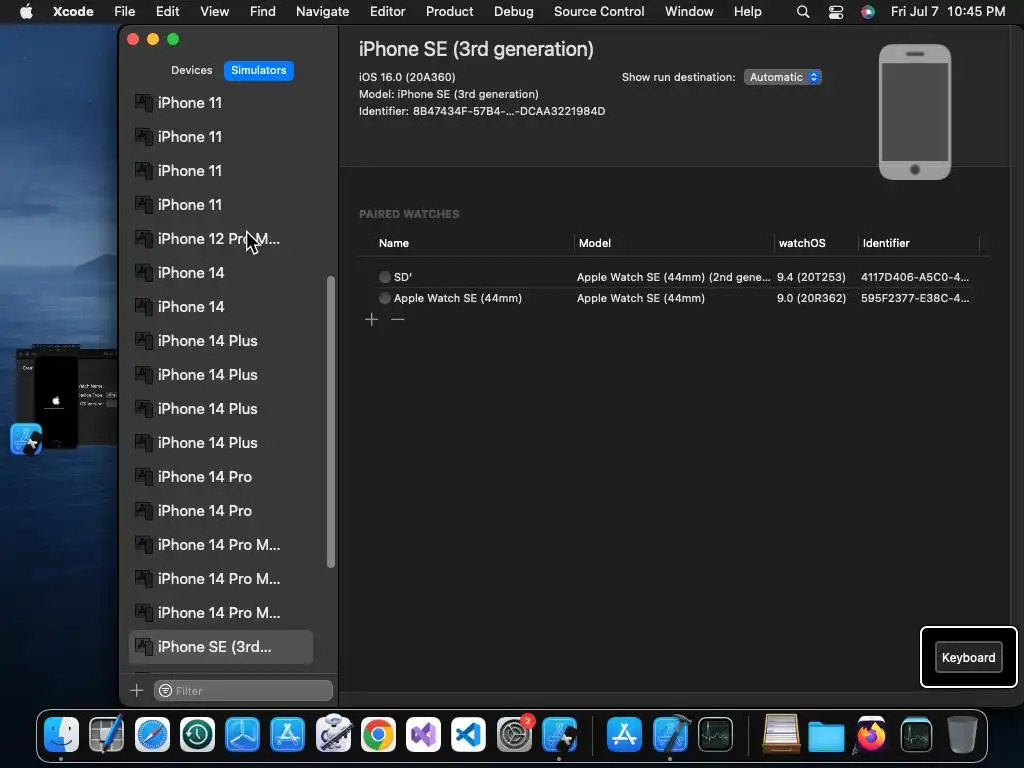Open the View menu

click(214, 12)
